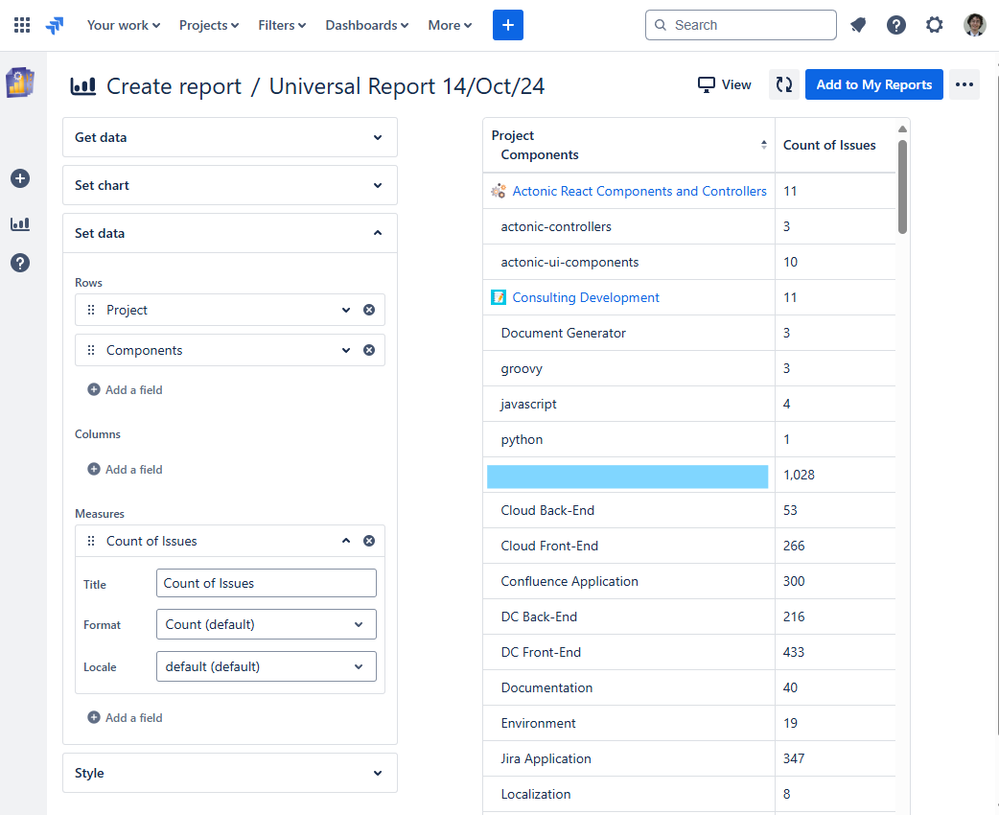
Task: Click the Search input field
Action: (x=740, y=25)
